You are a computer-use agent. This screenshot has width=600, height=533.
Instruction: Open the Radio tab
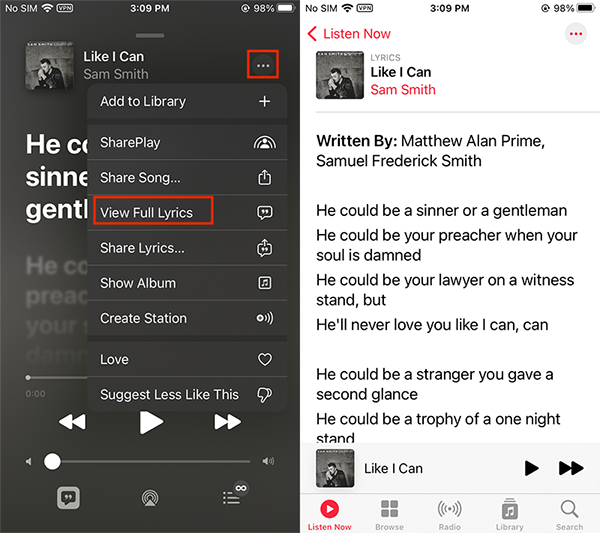pyautogui.click(x=450, y=514)
